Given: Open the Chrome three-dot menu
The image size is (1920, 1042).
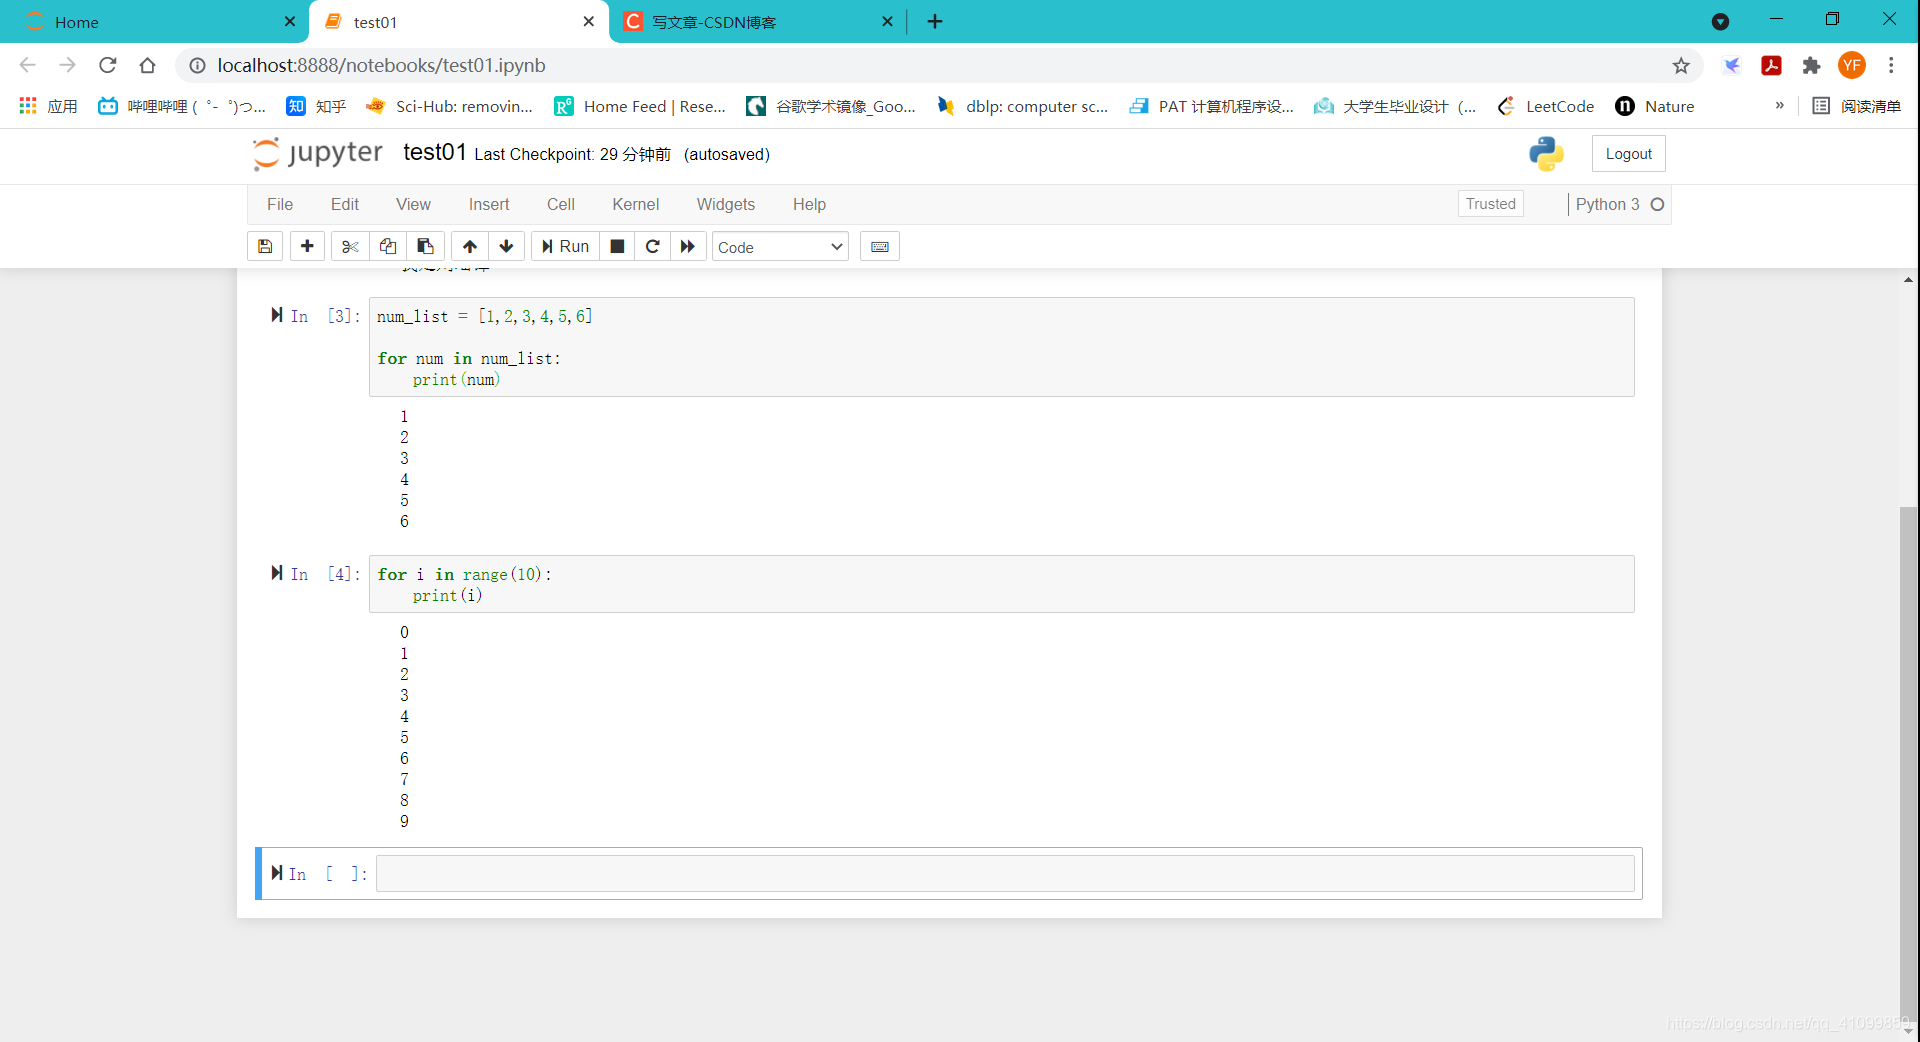Looking at the screenshot, I should pyautogui.click(x=1891, y=65).
